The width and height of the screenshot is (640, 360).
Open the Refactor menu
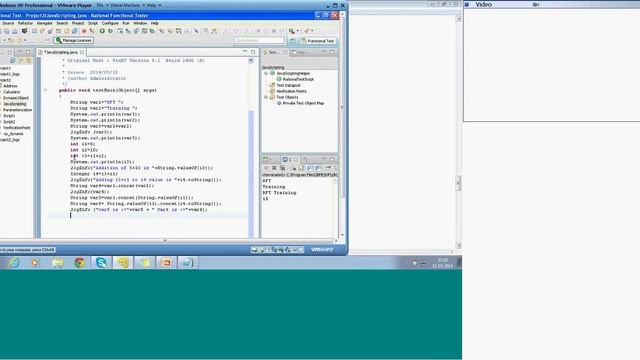coord(25,23)
